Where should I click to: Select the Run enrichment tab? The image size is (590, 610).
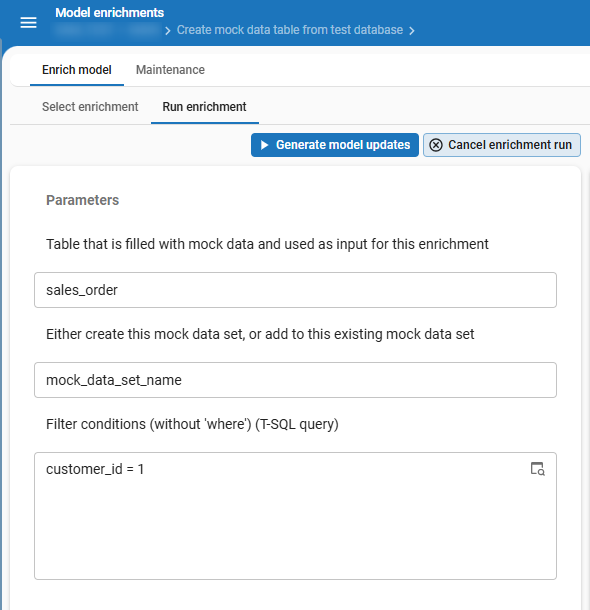coord(205,107)
